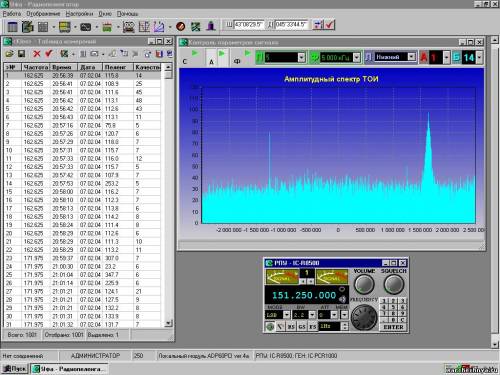
Task: Toggle the green power button on receiver
Action: coord(270,327)
